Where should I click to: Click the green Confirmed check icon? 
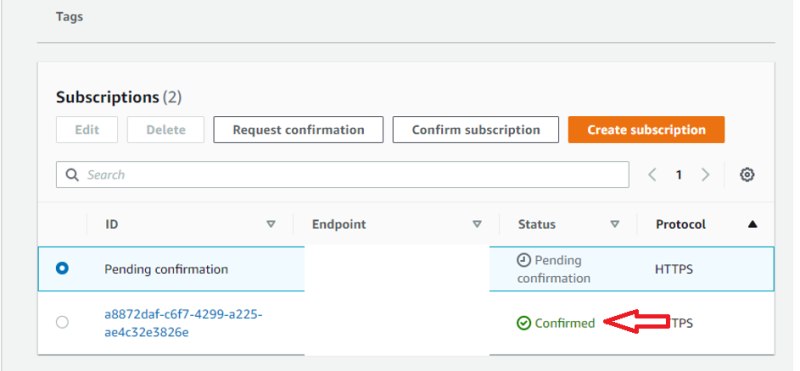(x=524, y=323)
